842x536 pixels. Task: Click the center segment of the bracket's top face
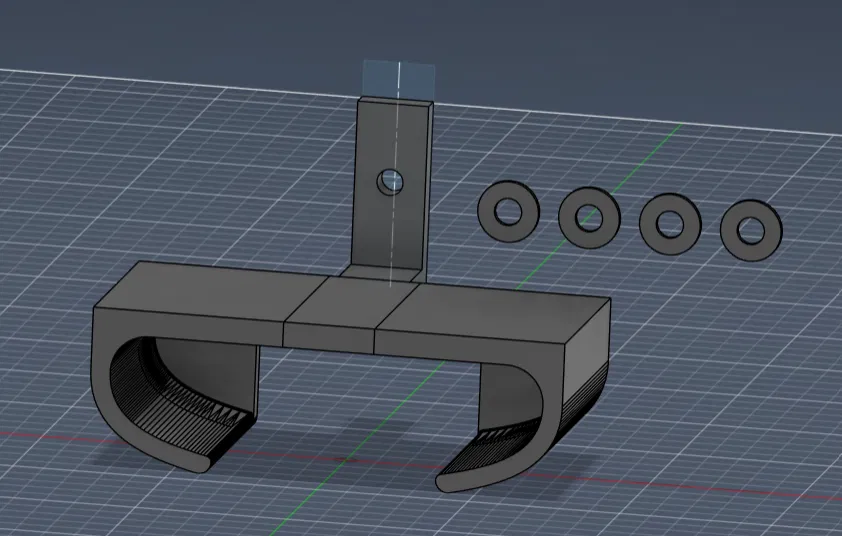[x=352, y=300]
